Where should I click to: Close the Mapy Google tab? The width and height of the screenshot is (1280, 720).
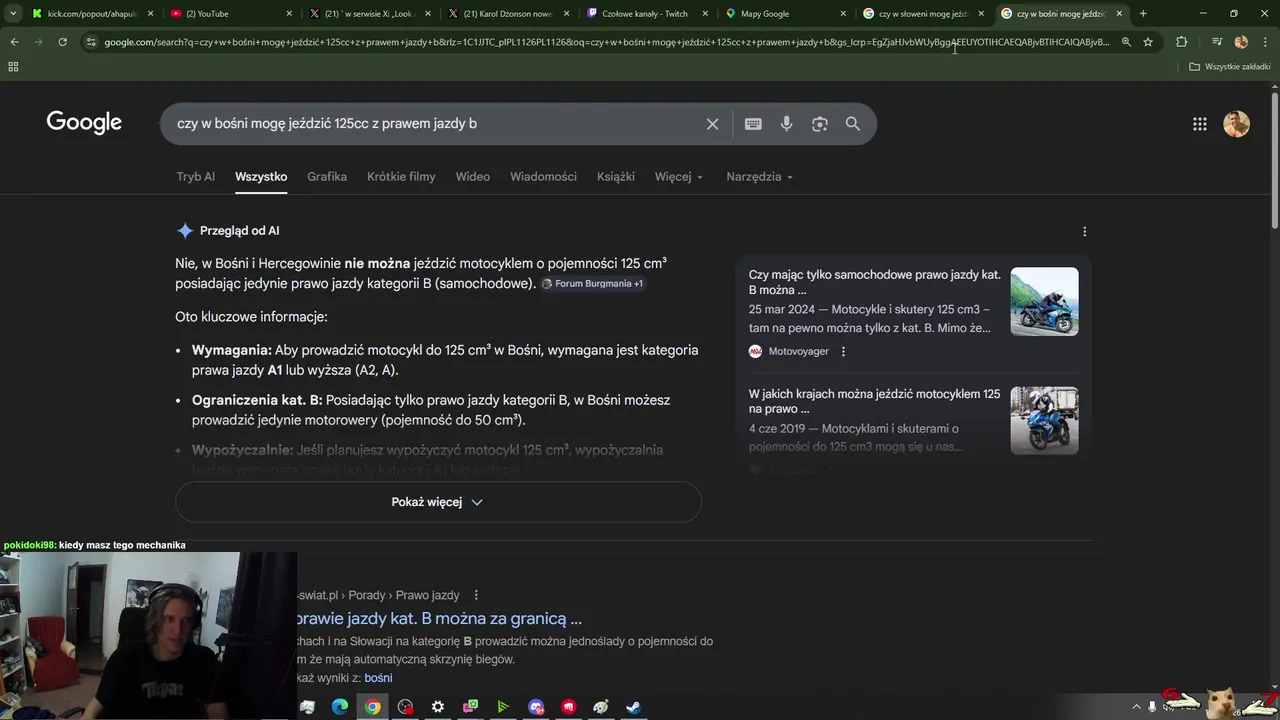coord(843,13)
